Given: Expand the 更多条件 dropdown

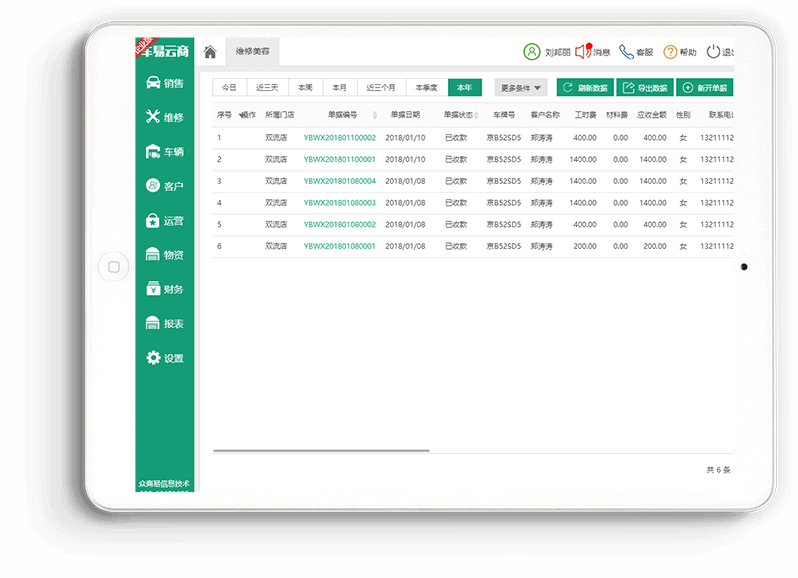Looking at the screenshot, I should tap(521, 88).
